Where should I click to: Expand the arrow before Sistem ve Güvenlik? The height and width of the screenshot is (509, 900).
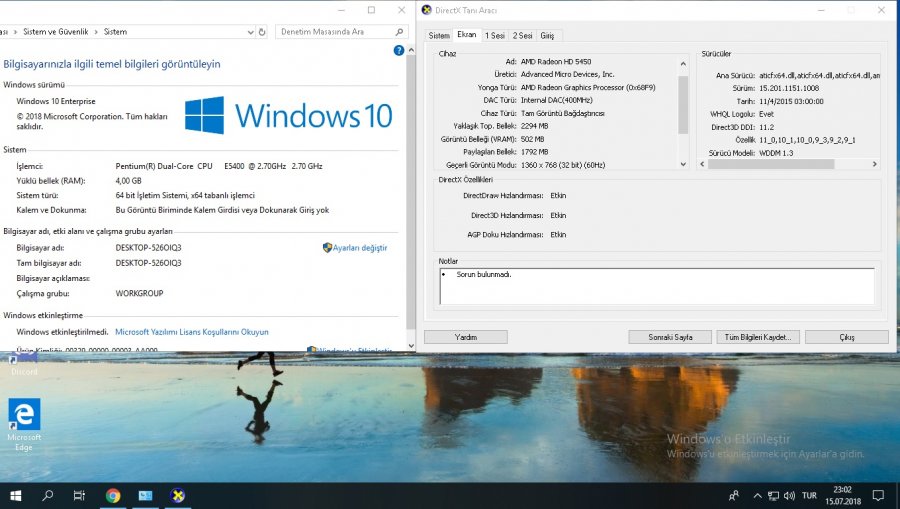(x=15, y=32)
